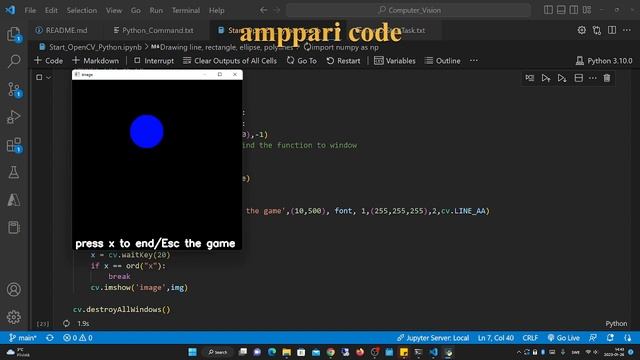This screenshot has width=640, height=360.
Task: Open the View menu
Action: tap(113, 10)
